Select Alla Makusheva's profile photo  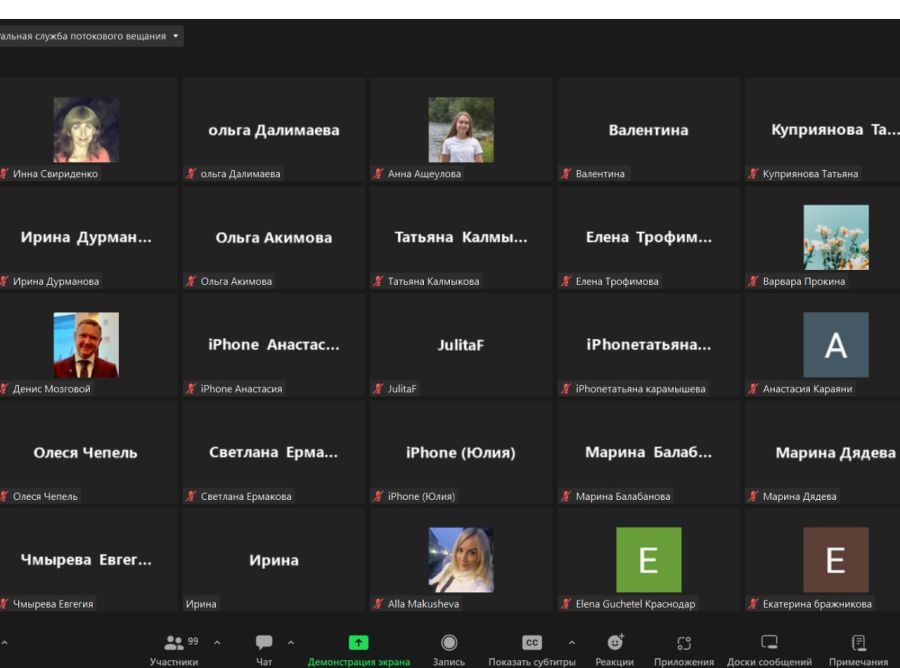tap(461, 560)
